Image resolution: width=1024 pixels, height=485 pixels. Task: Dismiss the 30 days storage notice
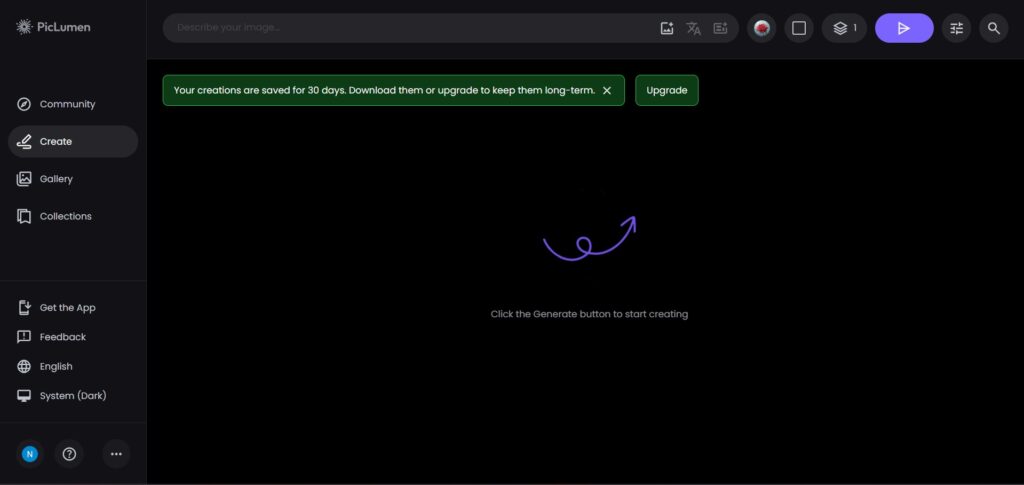pyautogui.click(x=607, y=90)
